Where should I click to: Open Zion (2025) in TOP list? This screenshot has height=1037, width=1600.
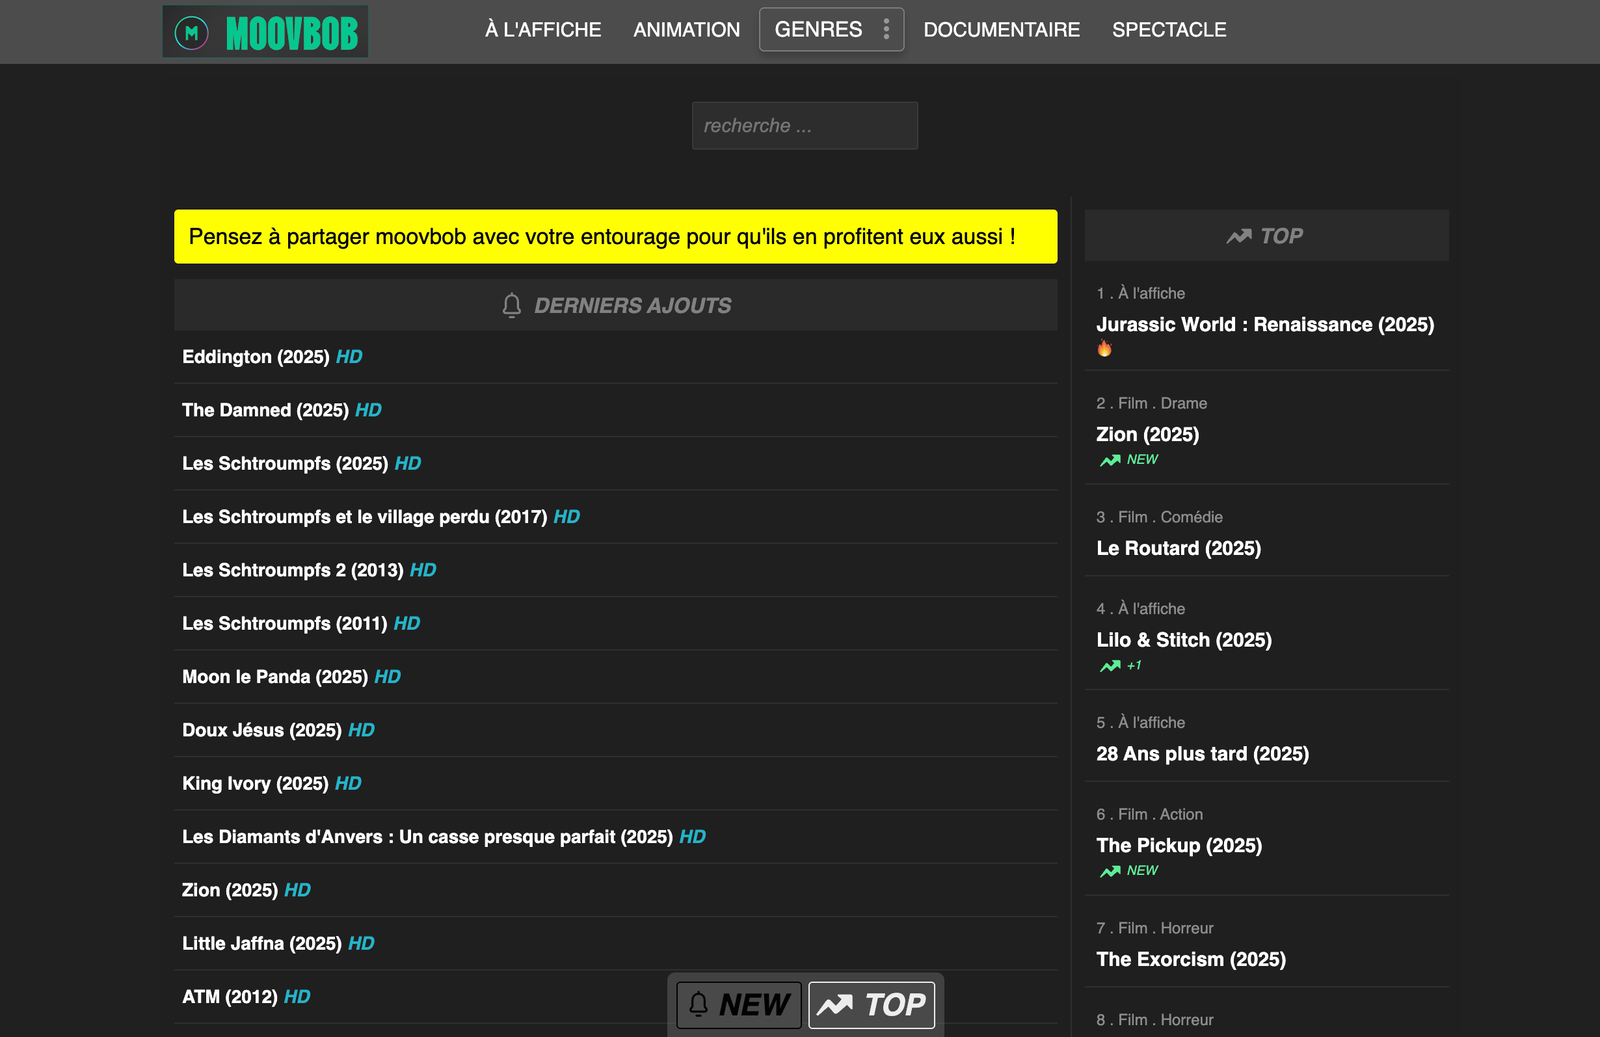pyautogui.click(x=1147, y=435)
